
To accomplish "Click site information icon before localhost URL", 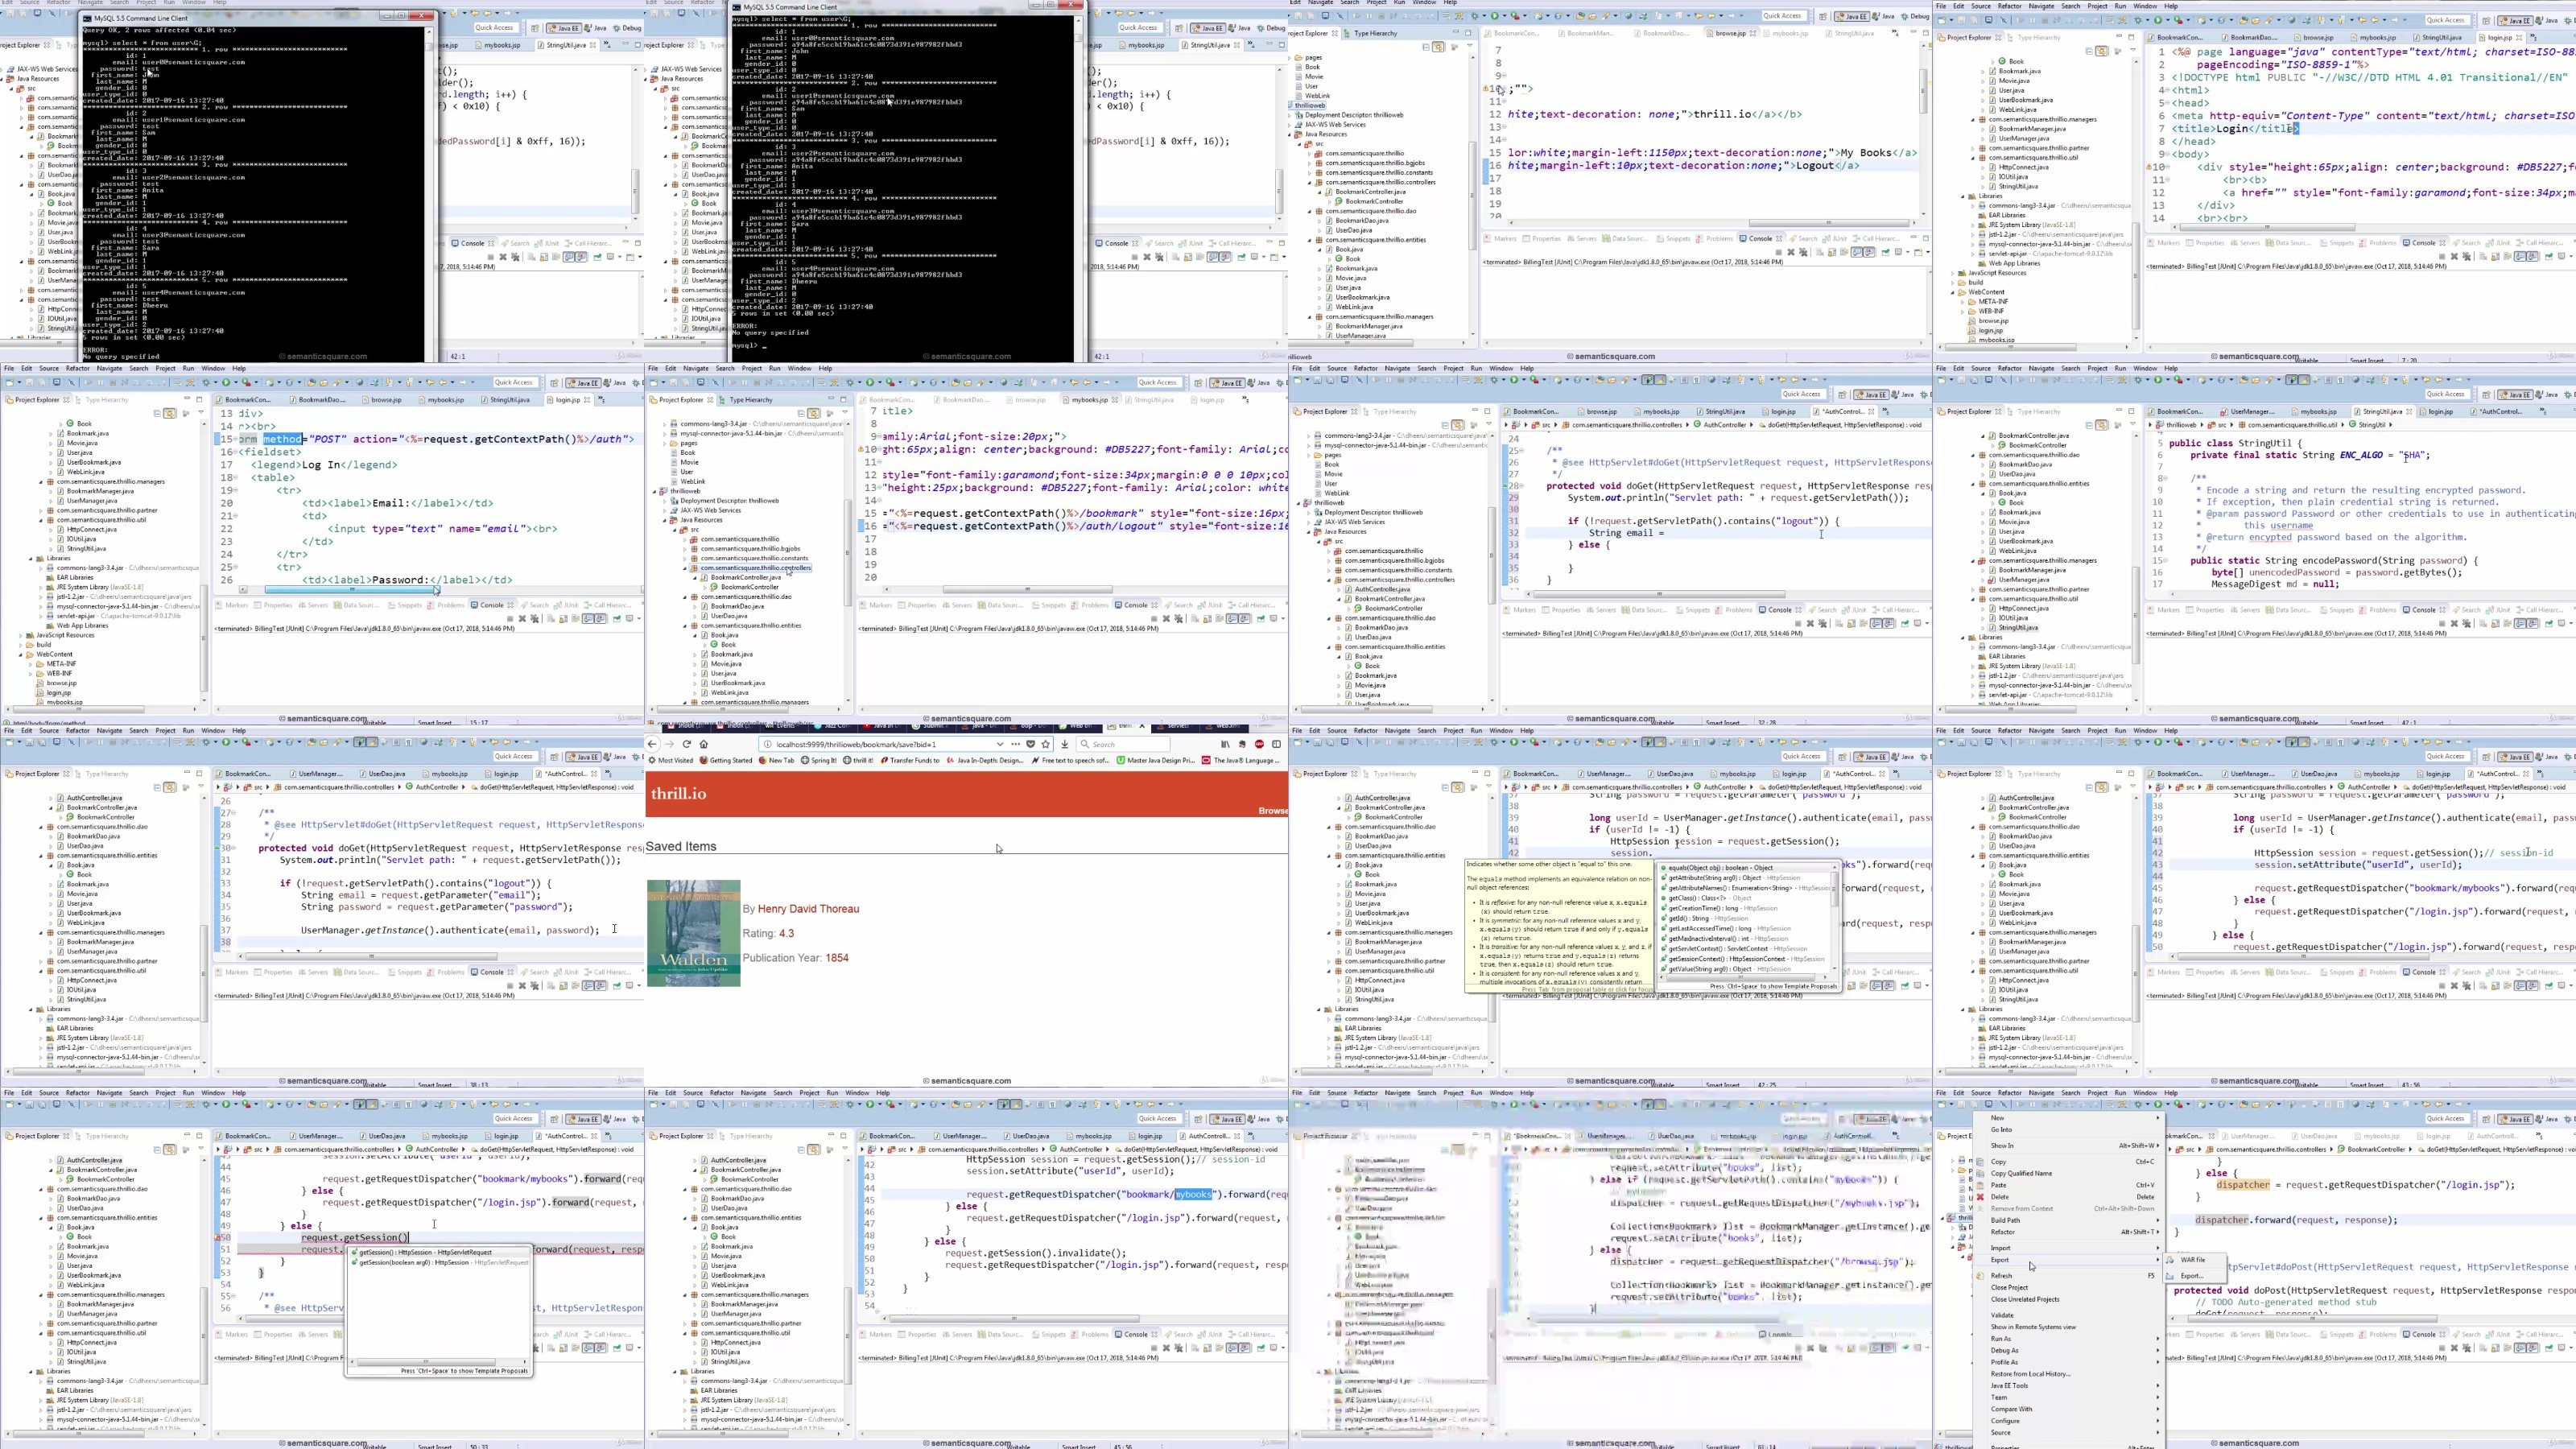I will pos(768,744).
